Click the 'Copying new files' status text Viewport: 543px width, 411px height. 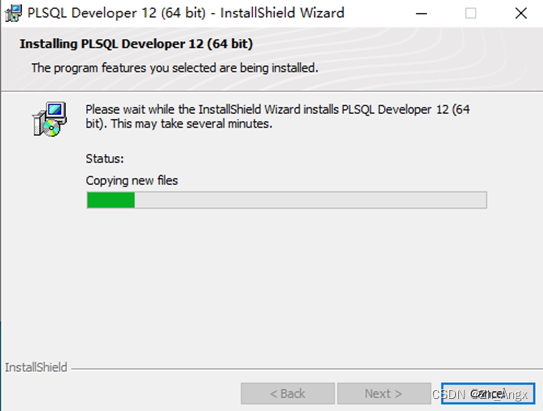click(132, 180)
